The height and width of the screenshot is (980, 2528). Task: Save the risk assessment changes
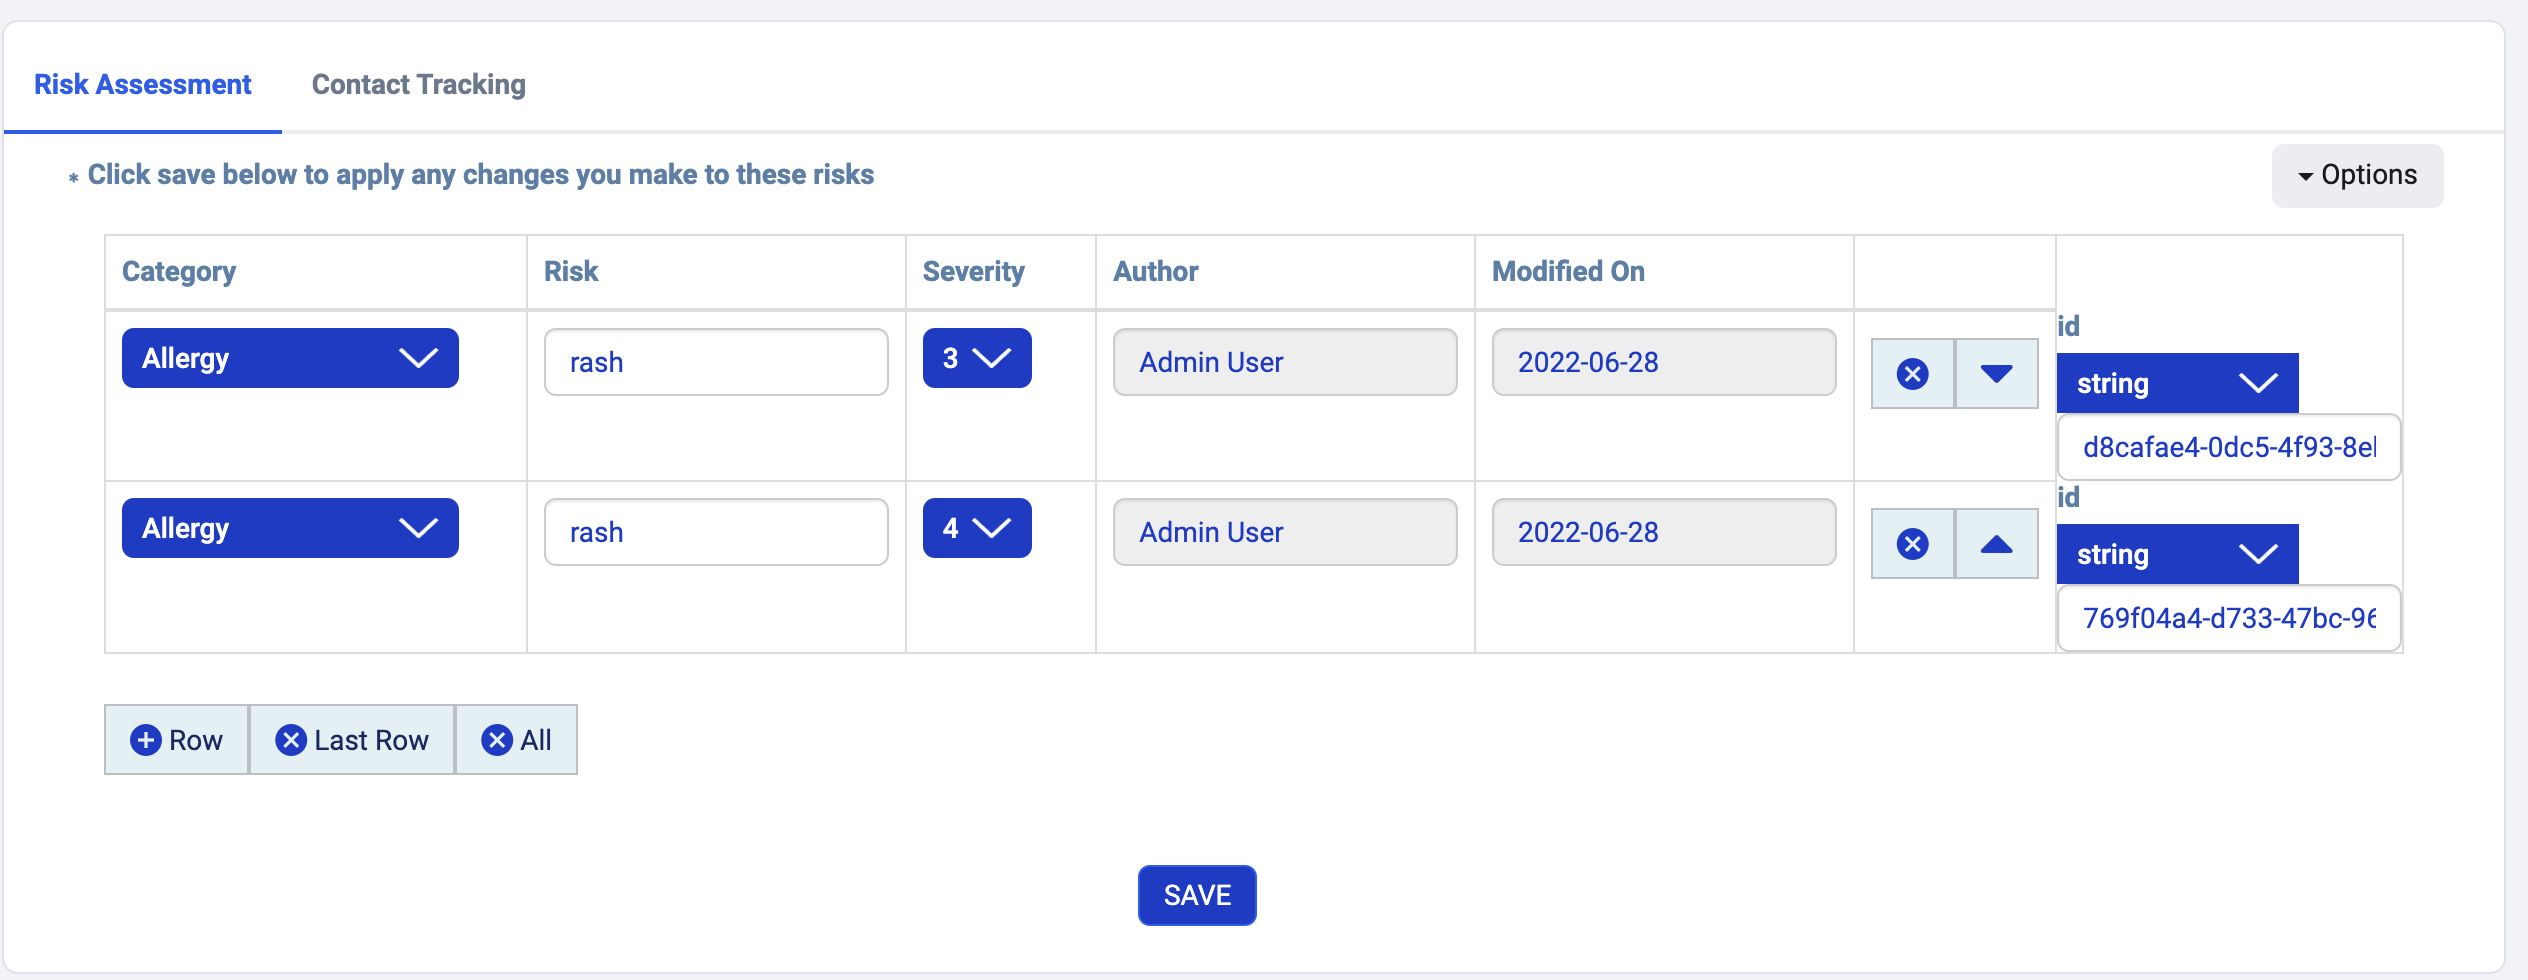click(x=1197, y=895)
